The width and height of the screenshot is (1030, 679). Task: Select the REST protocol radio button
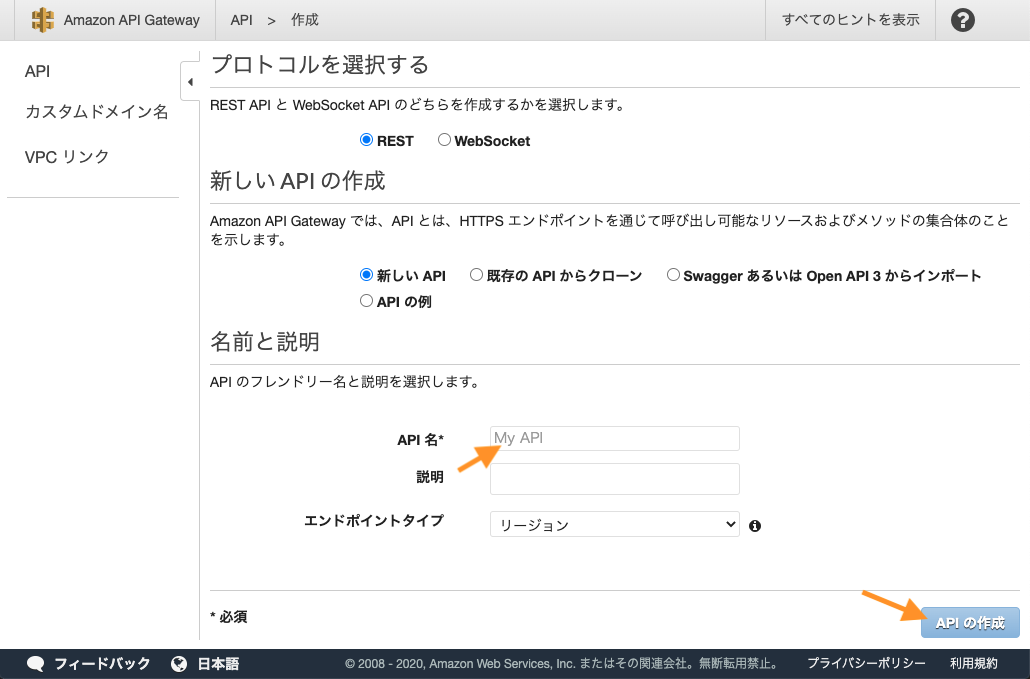(367, 140)
